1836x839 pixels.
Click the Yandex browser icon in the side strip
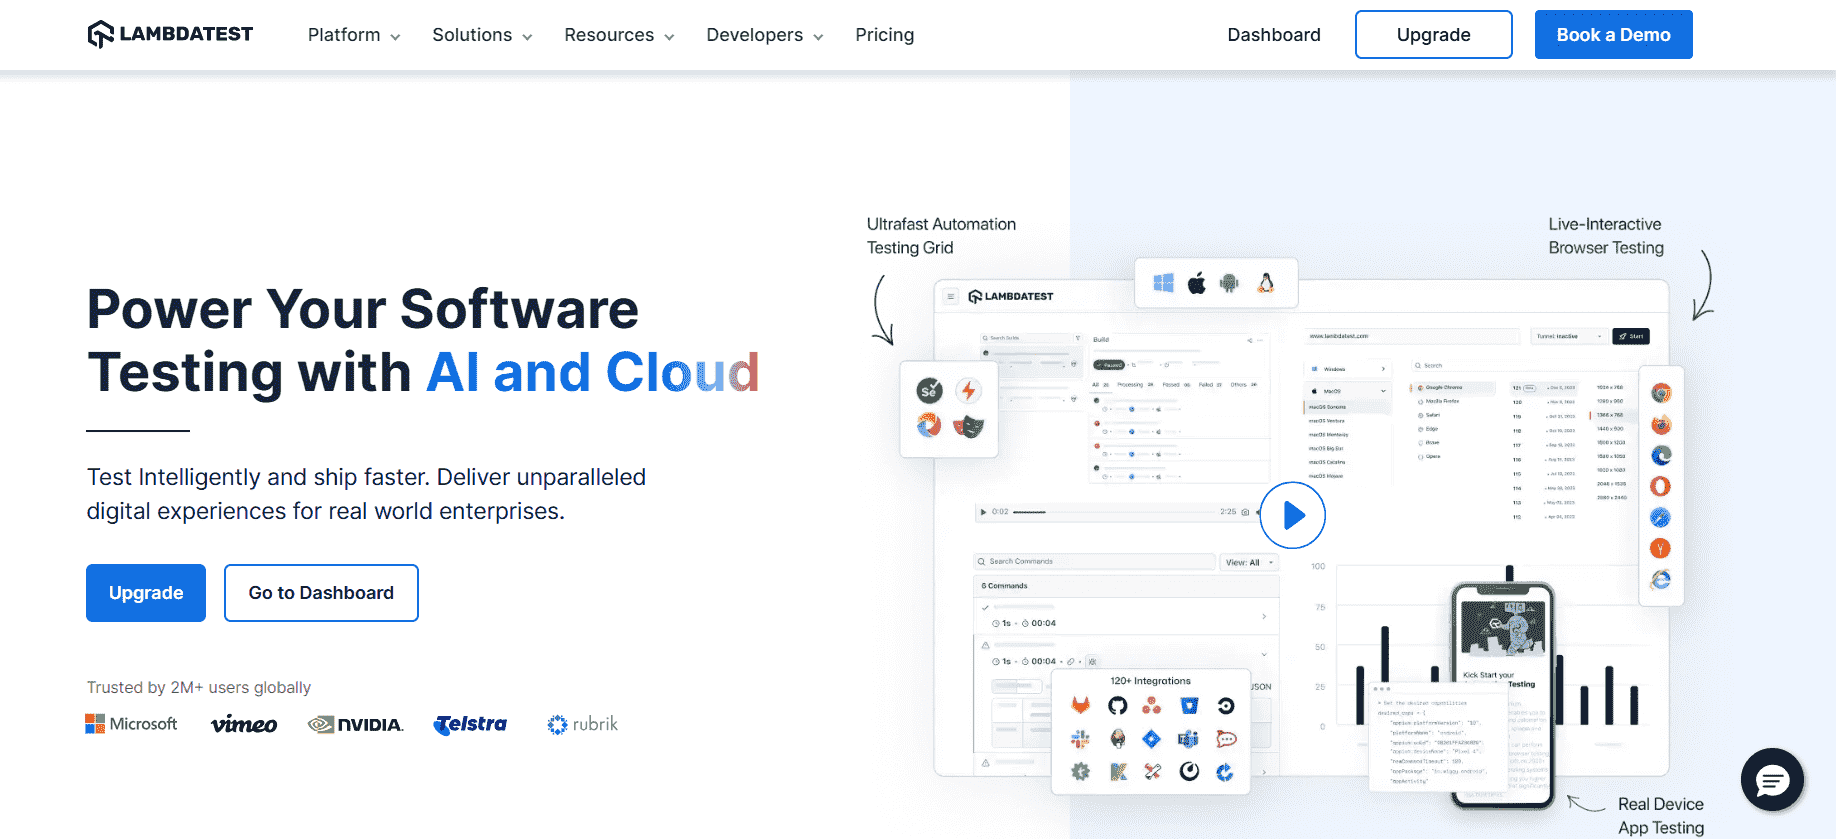click(1661, 548)
